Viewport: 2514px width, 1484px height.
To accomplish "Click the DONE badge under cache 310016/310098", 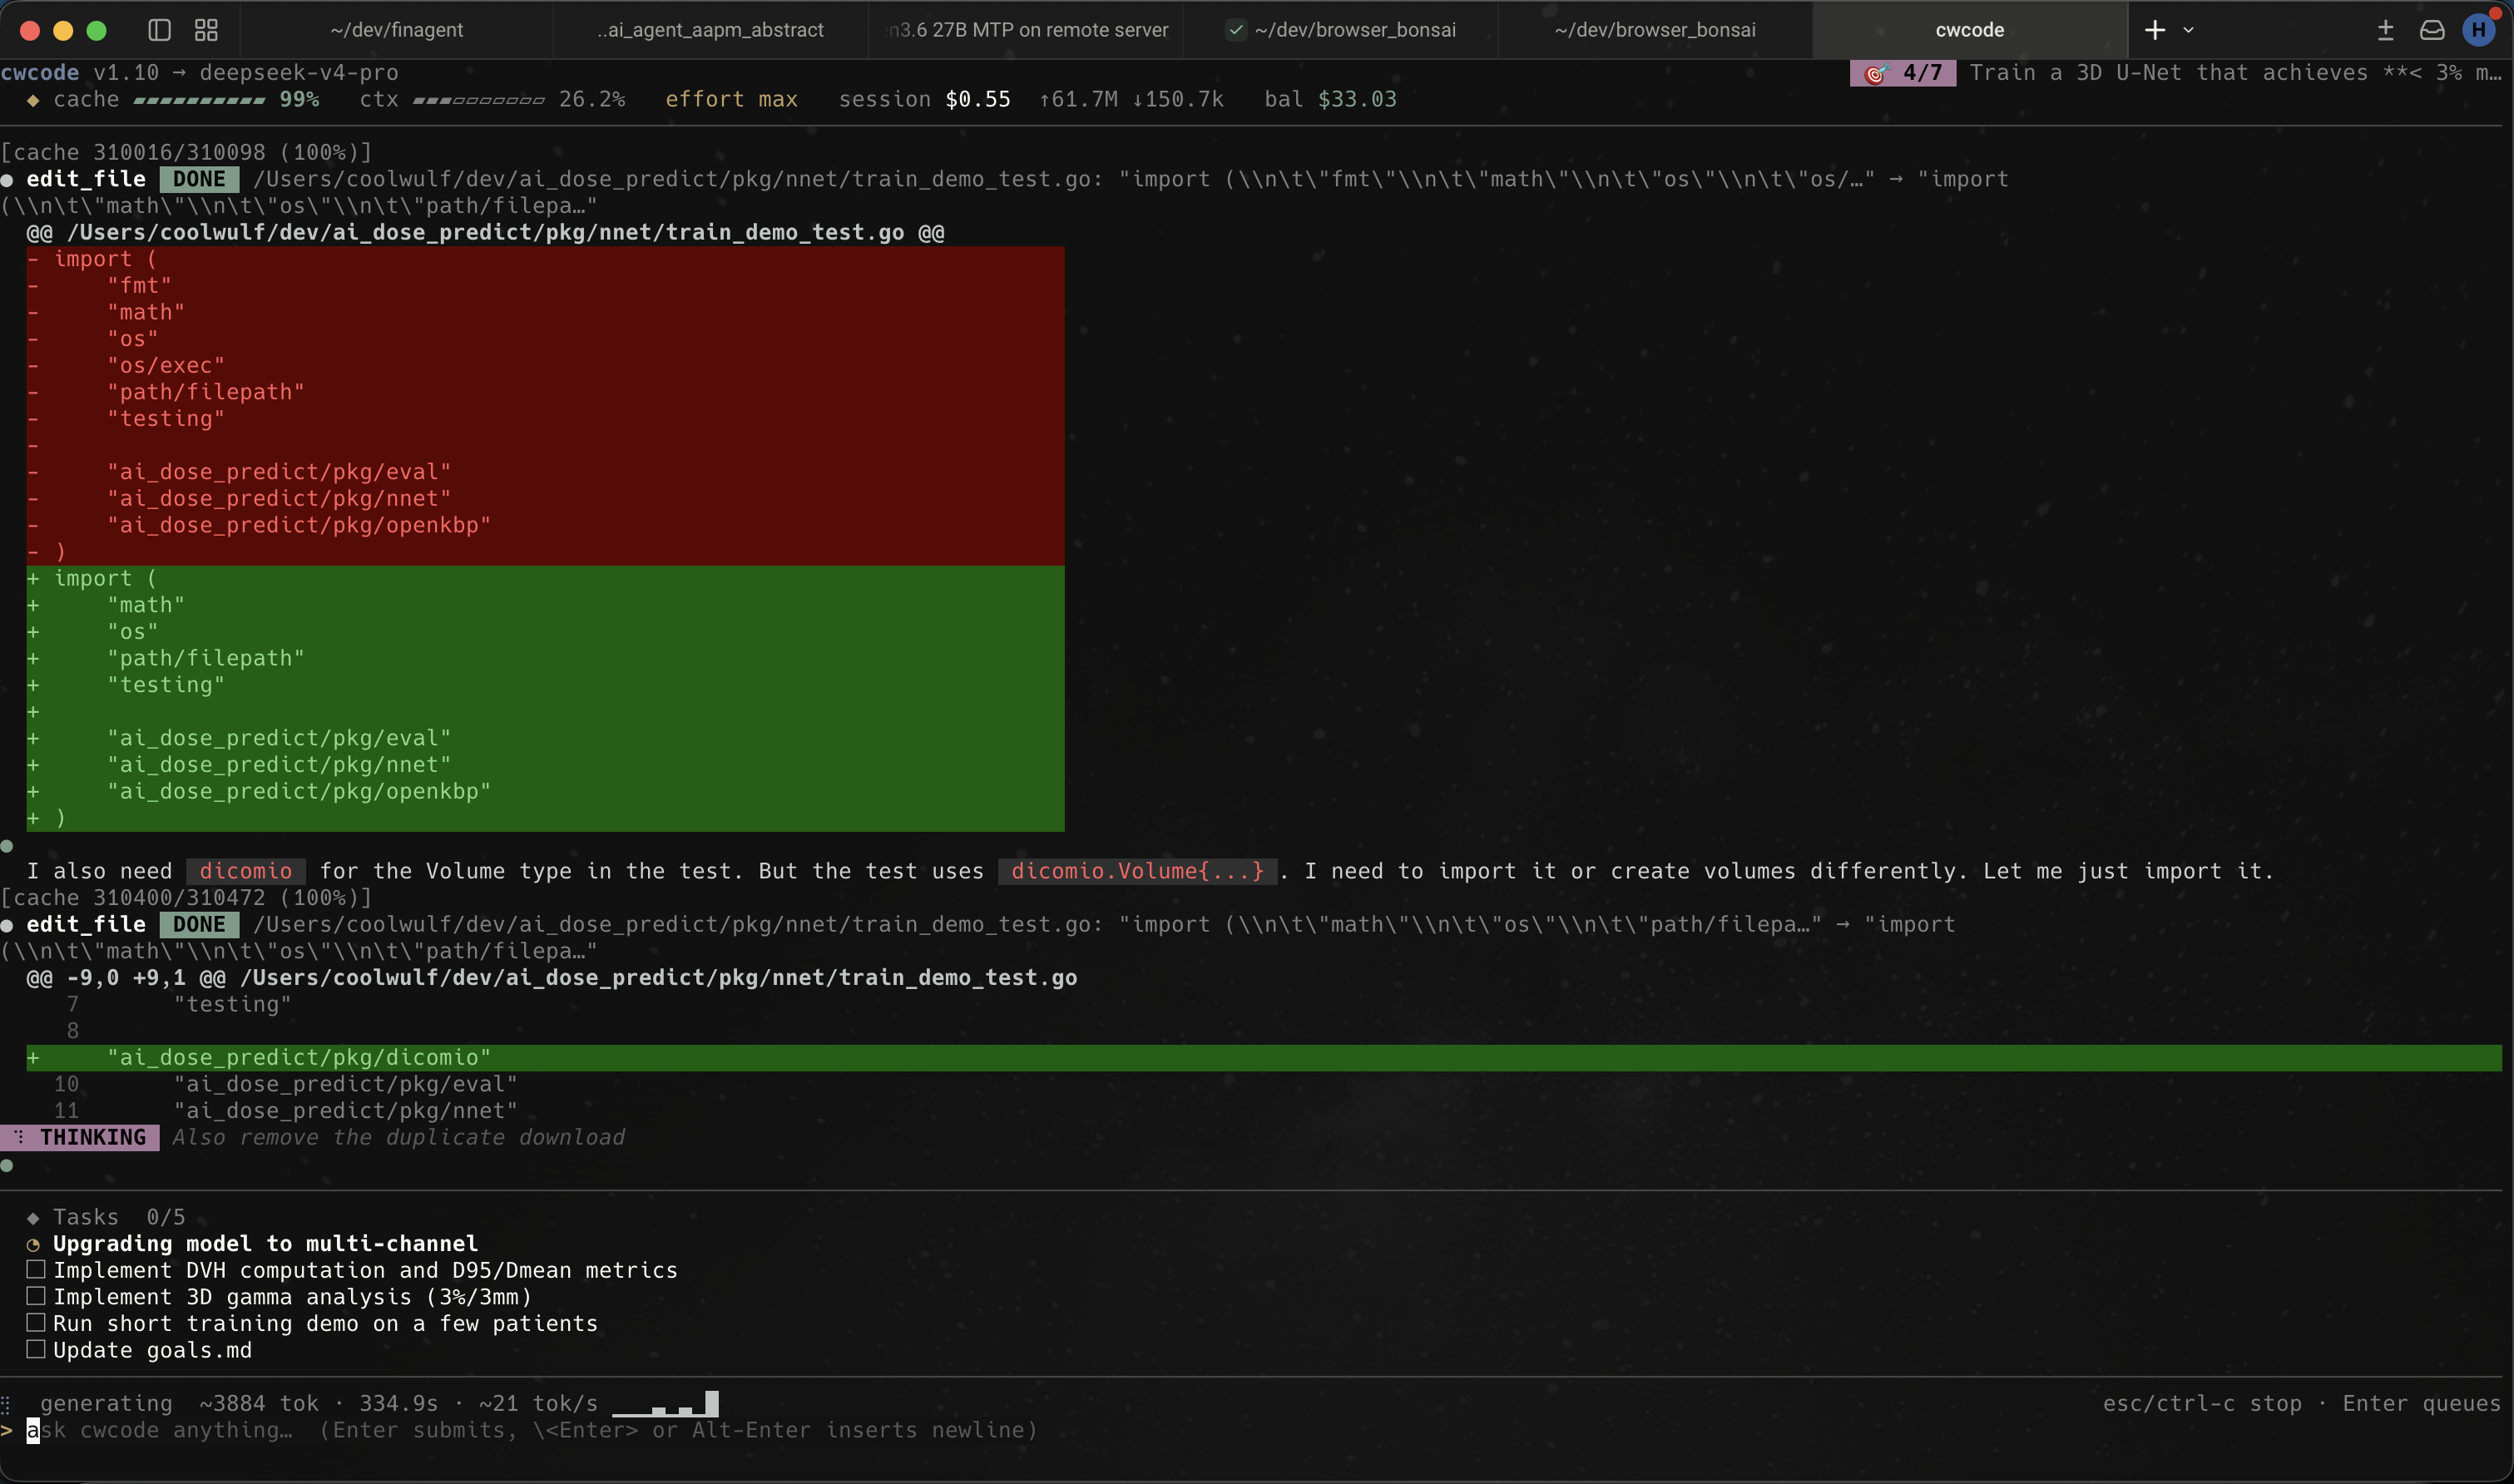I will pyautogui.click(x=199, y=180).
